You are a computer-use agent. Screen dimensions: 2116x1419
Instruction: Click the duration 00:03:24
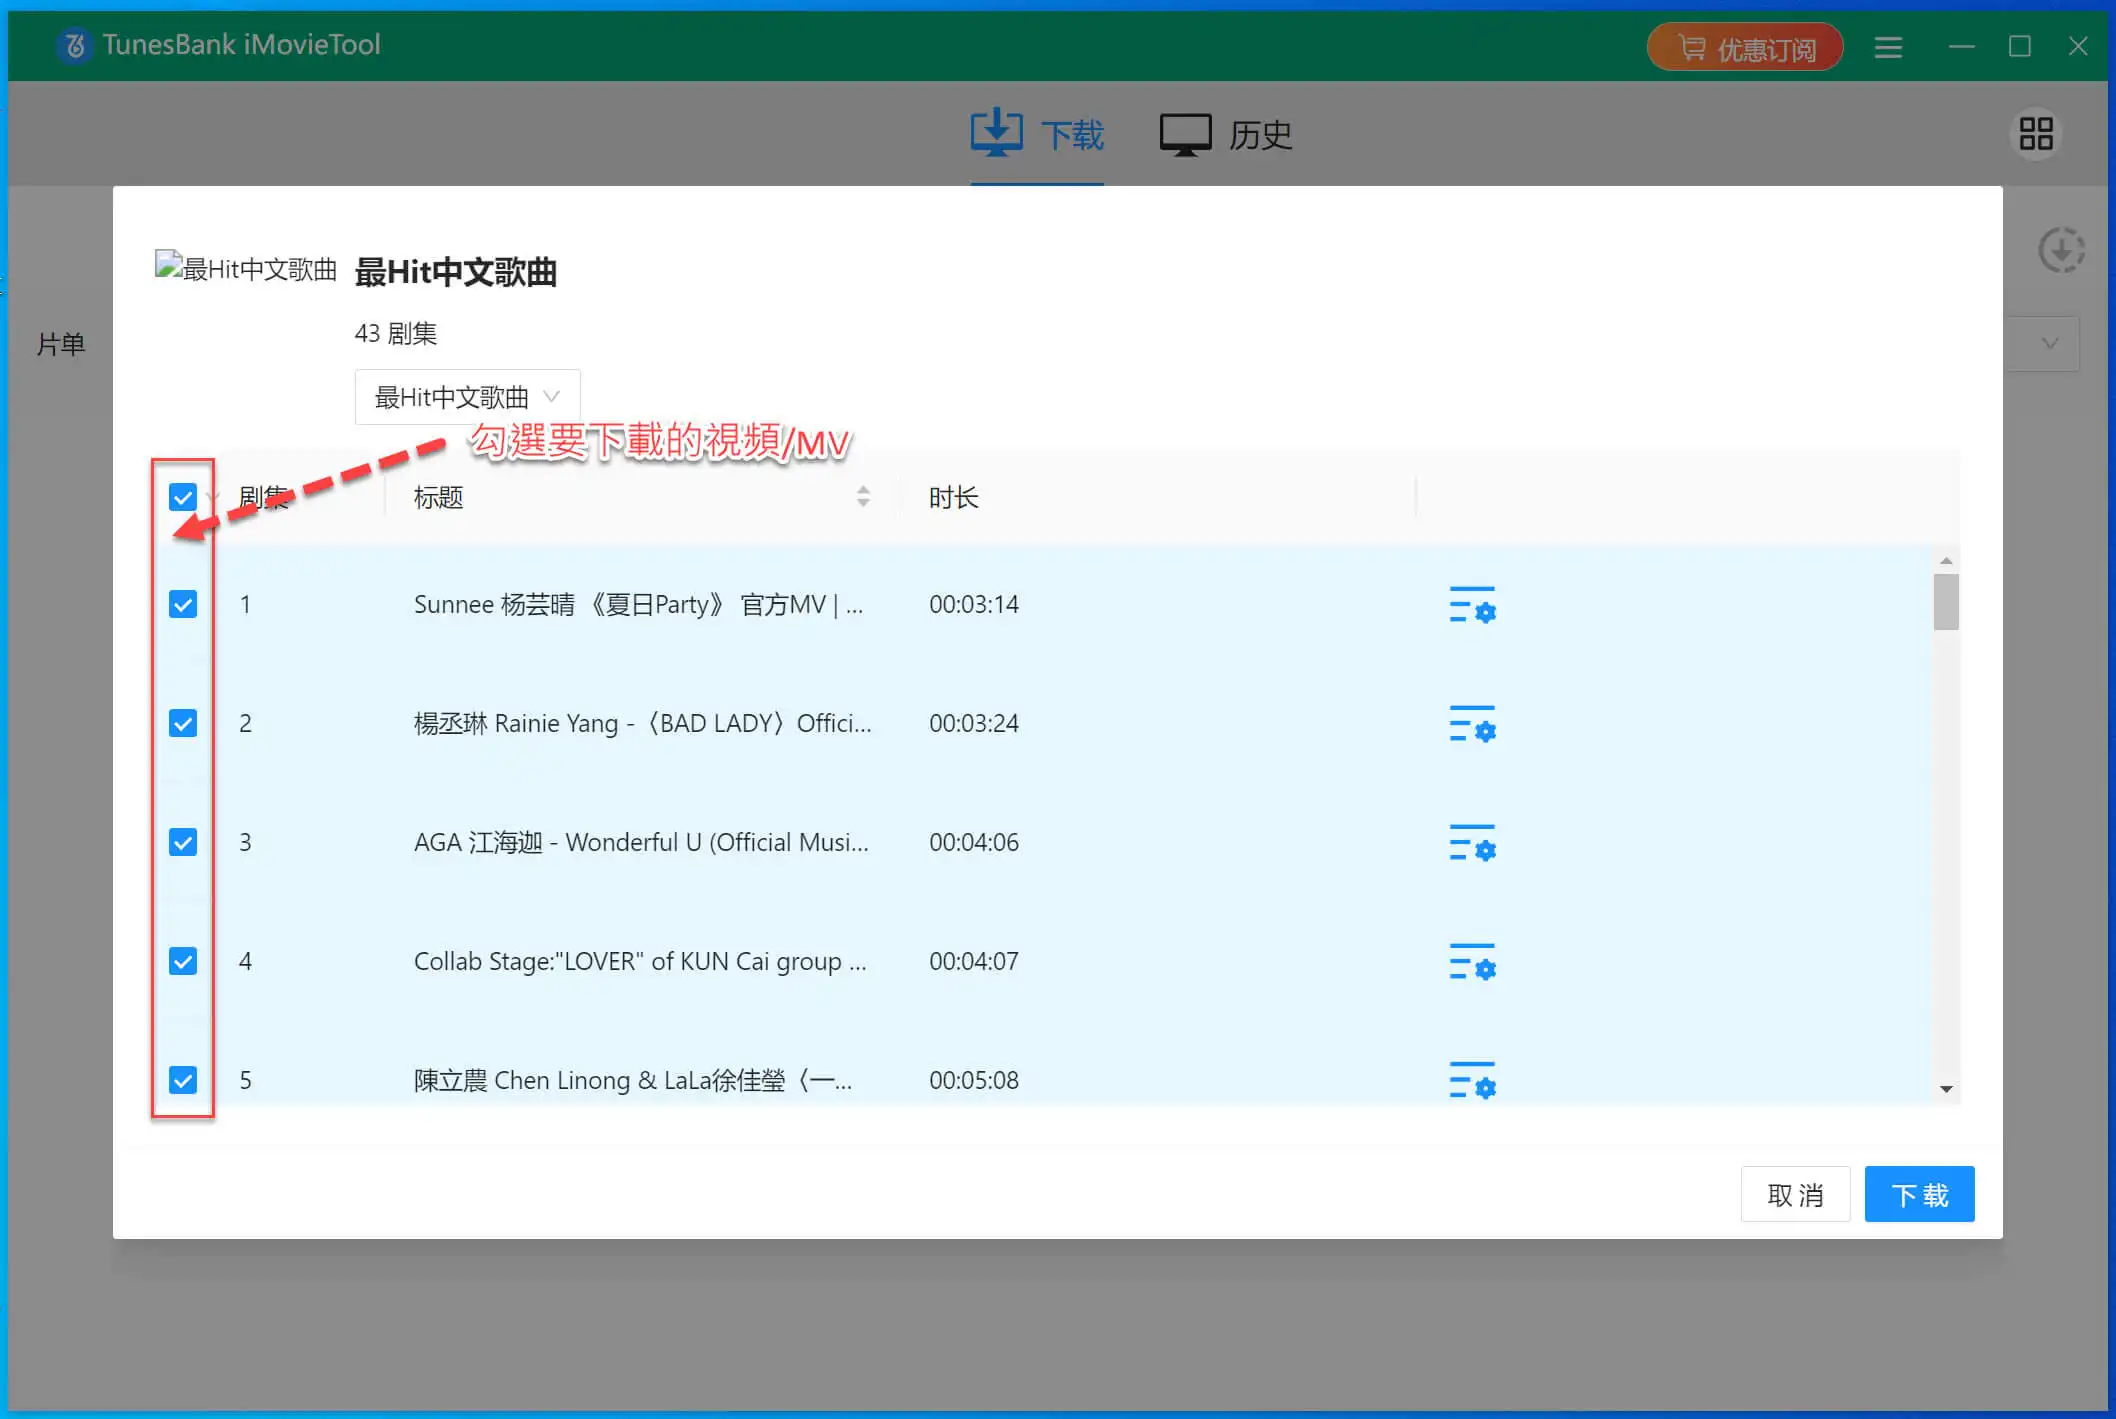point(974,723)
